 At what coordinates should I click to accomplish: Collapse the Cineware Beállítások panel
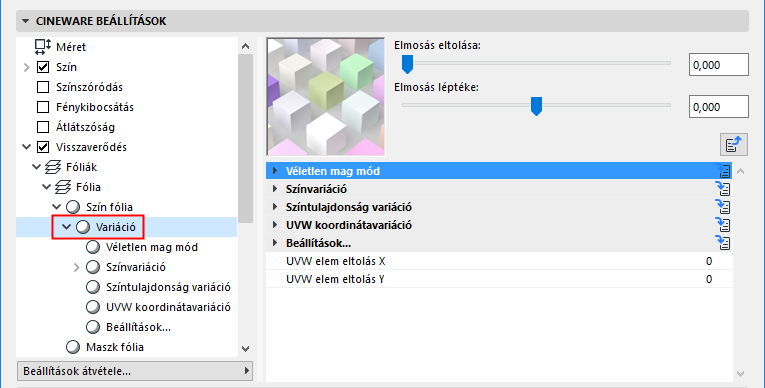(25, 21)
